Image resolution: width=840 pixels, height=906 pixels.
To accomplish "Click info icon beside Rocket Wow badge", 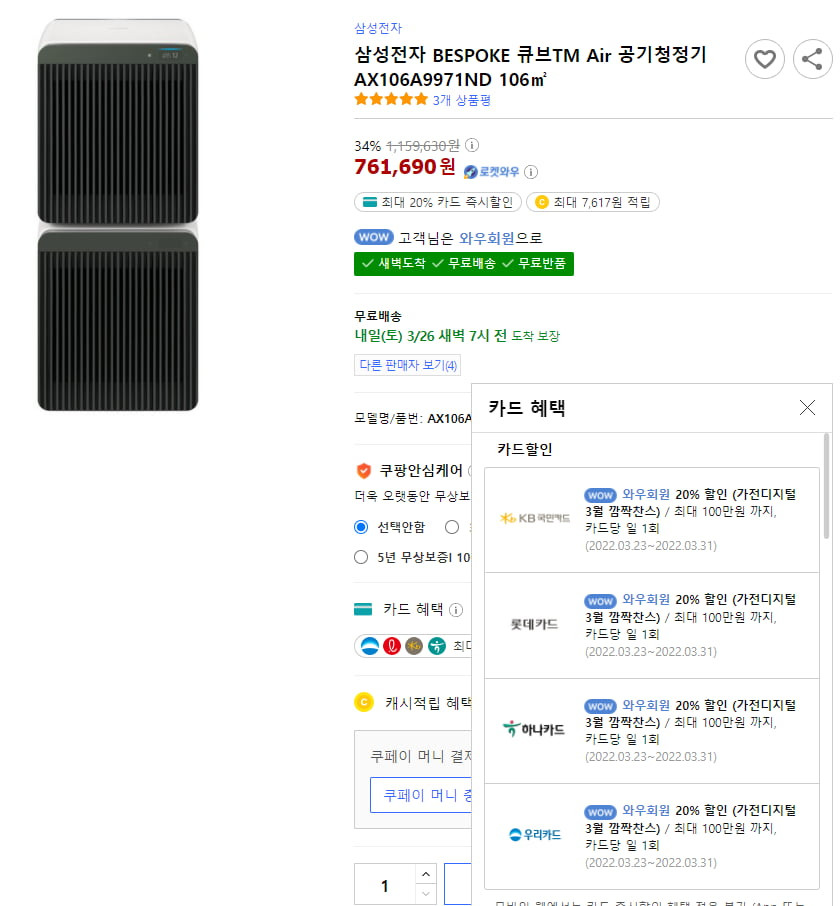I will tap(531, 172).
